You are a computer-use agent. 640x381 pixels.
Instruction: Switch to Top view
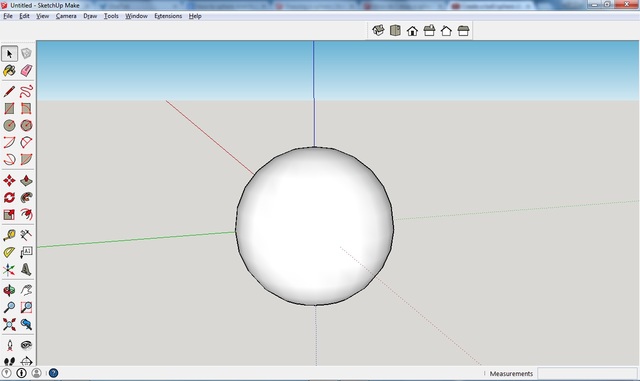[x=395, y=30]
